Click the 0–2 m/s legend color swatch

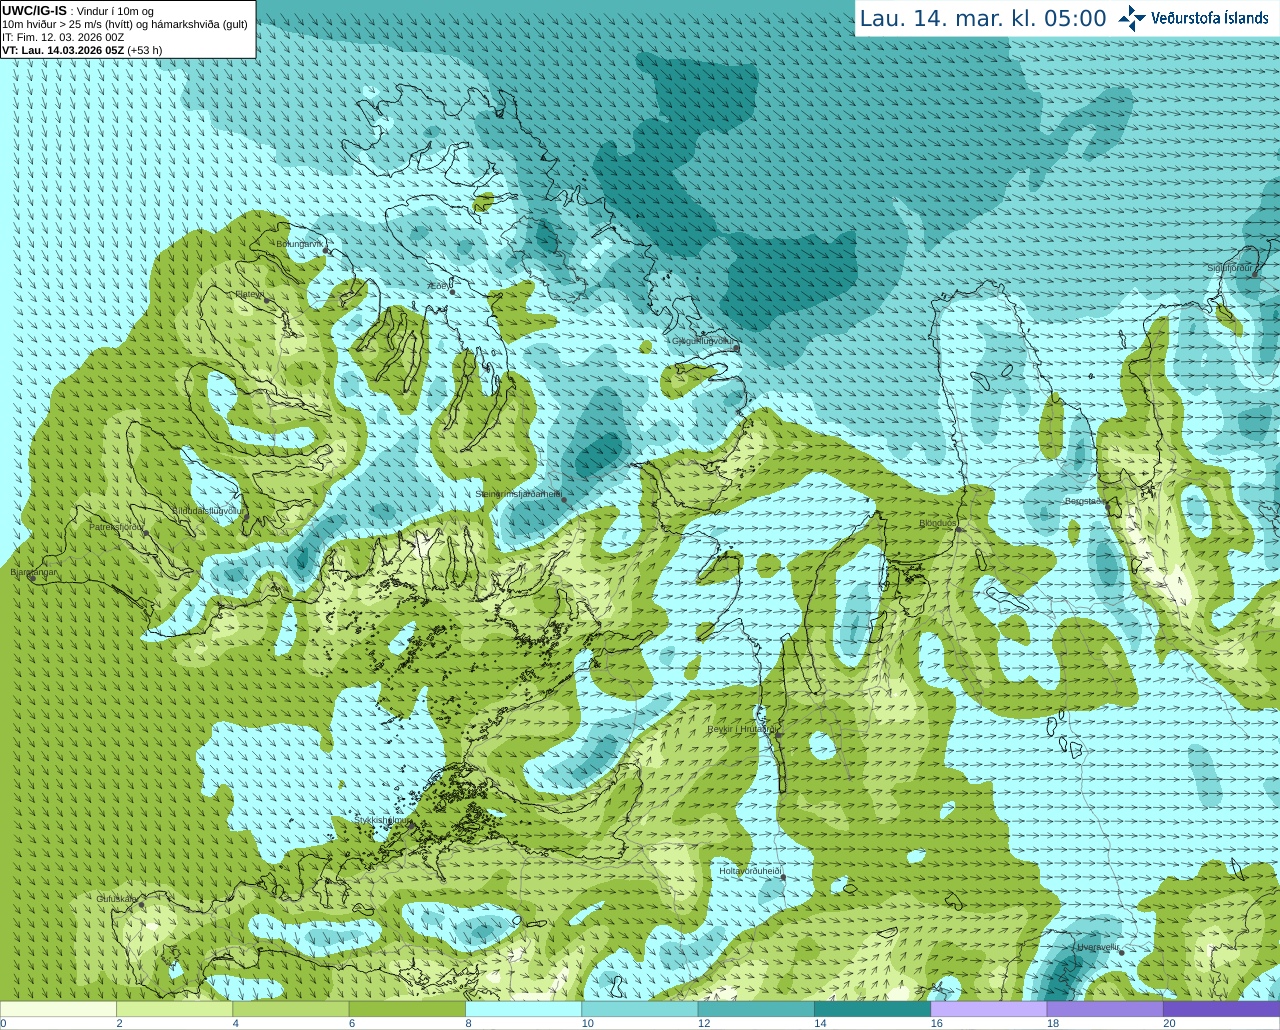(58, 1009)
